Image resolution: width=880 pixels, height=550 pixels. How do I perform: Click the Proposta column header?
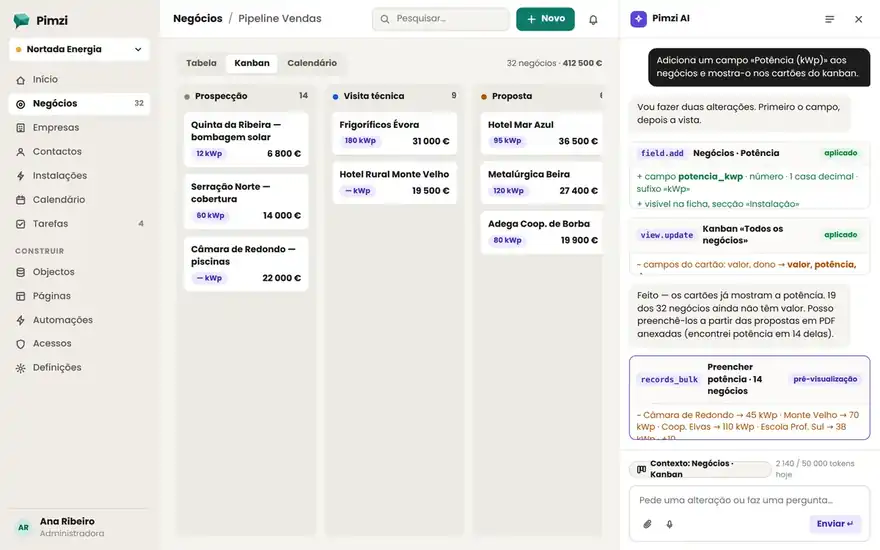(x=542, y=96)
